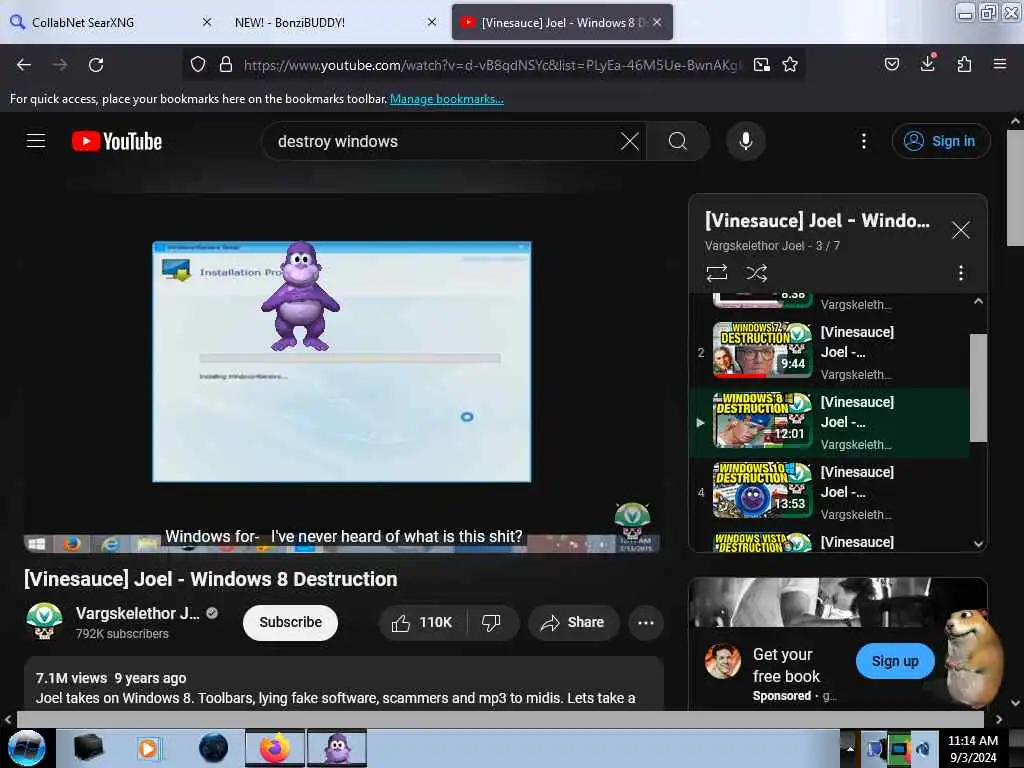Viewport: 1024px width, 768px height.
Task: Clear the search query with the X
Action: [629, 141]
